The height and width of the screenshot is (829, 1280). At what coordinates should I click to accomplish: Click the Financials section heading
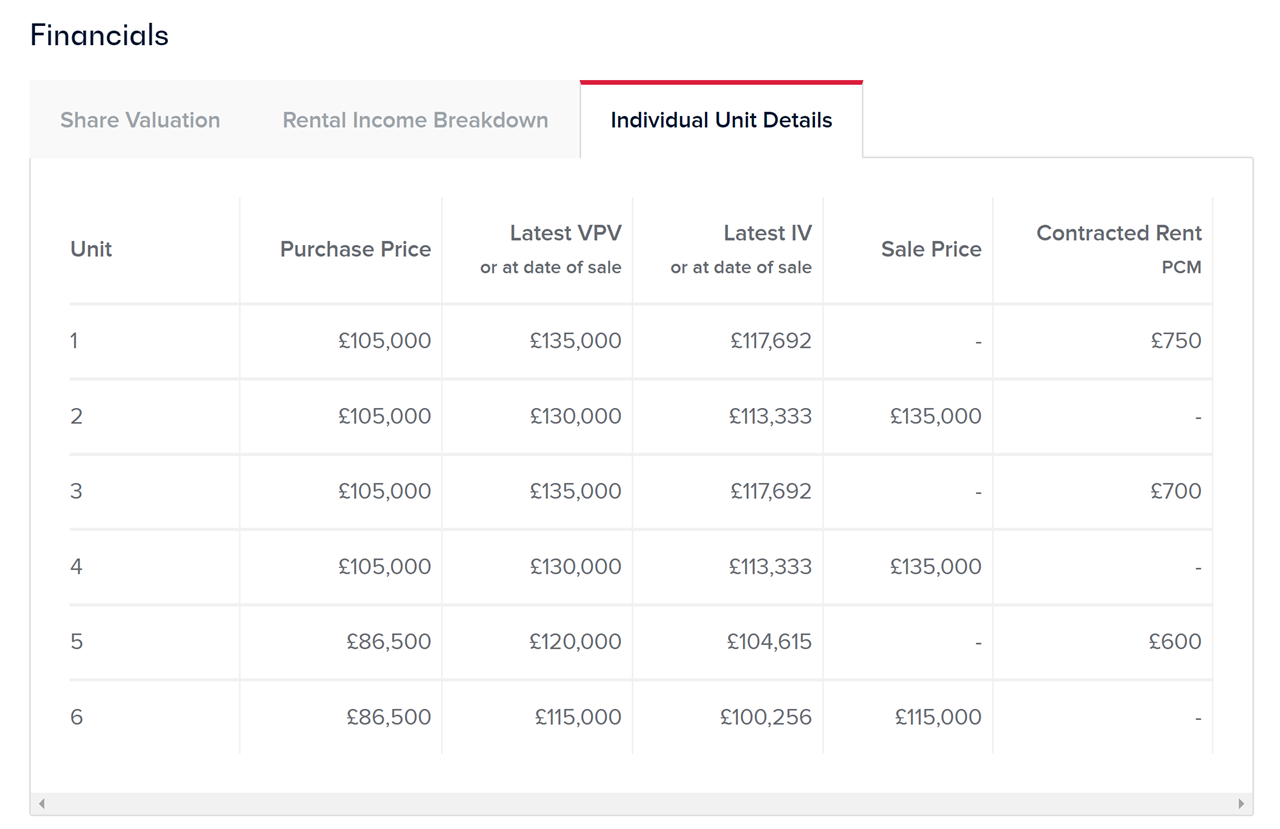[x=99, y=36]
